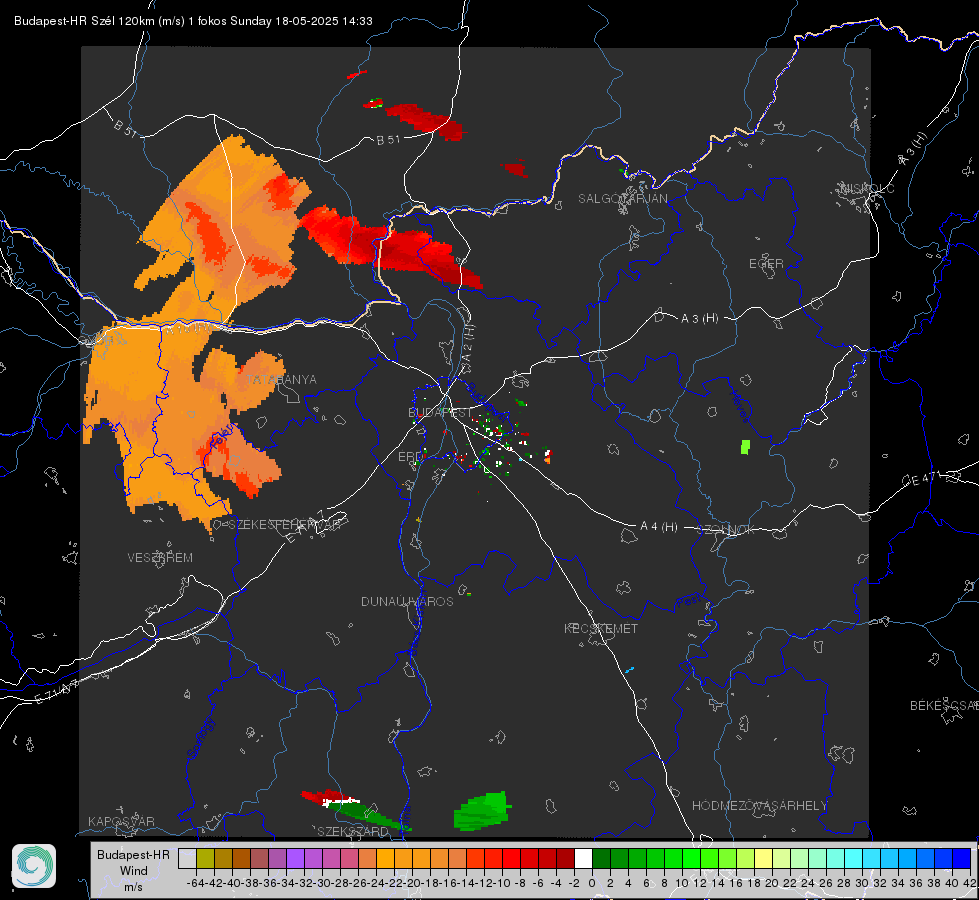Select the EGER city label
The image size is (979, 900).
click(766, 264)
